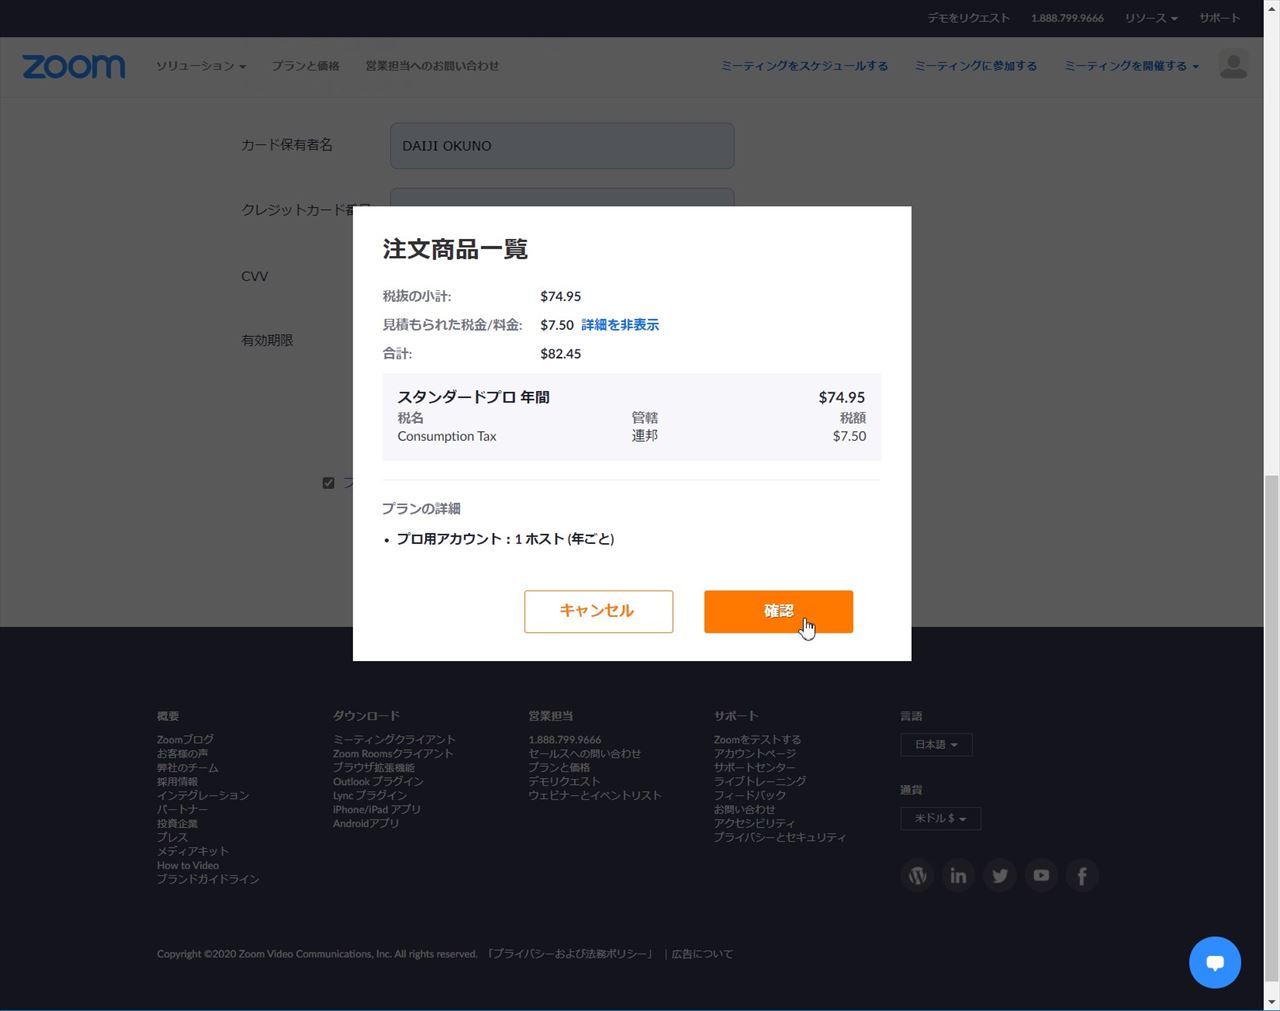
Task: Click the Consumption Tax label
Action: click(447, 436)
